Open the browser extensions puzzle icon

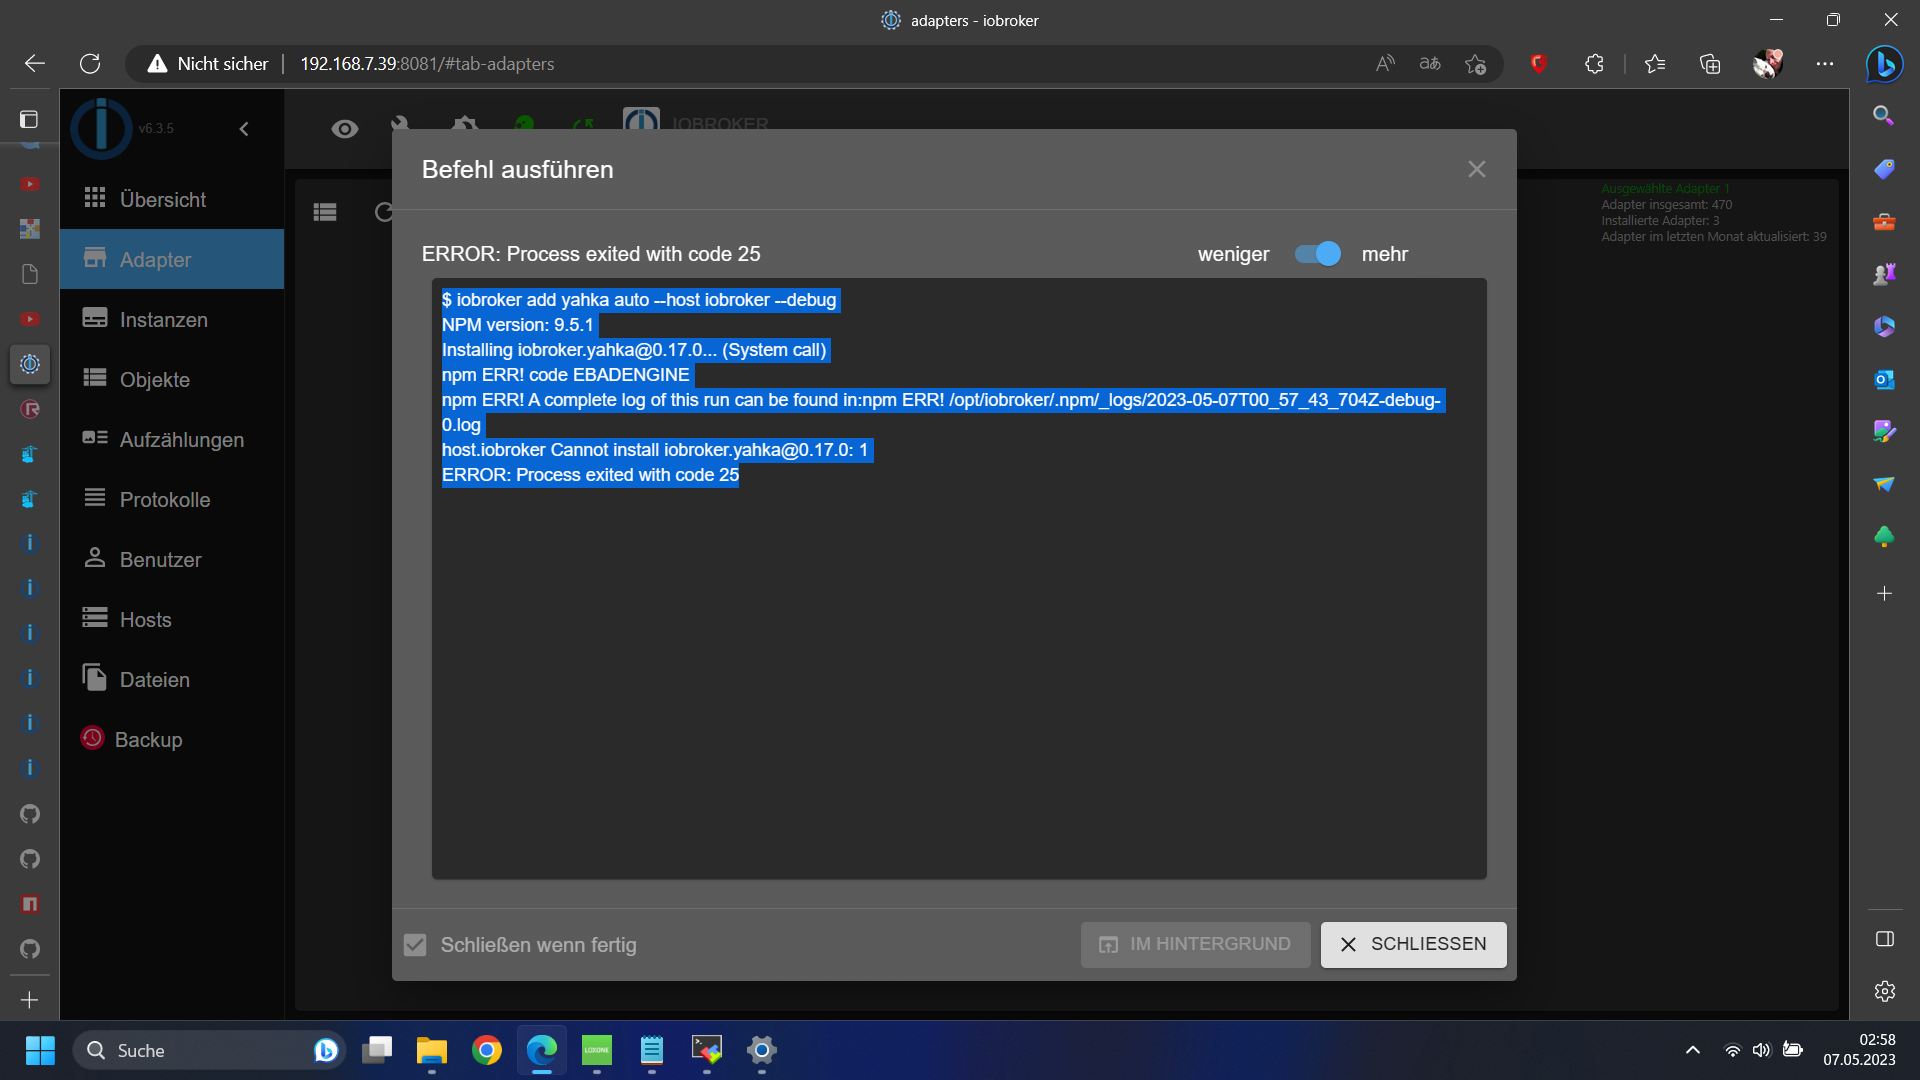point(1594,64)
